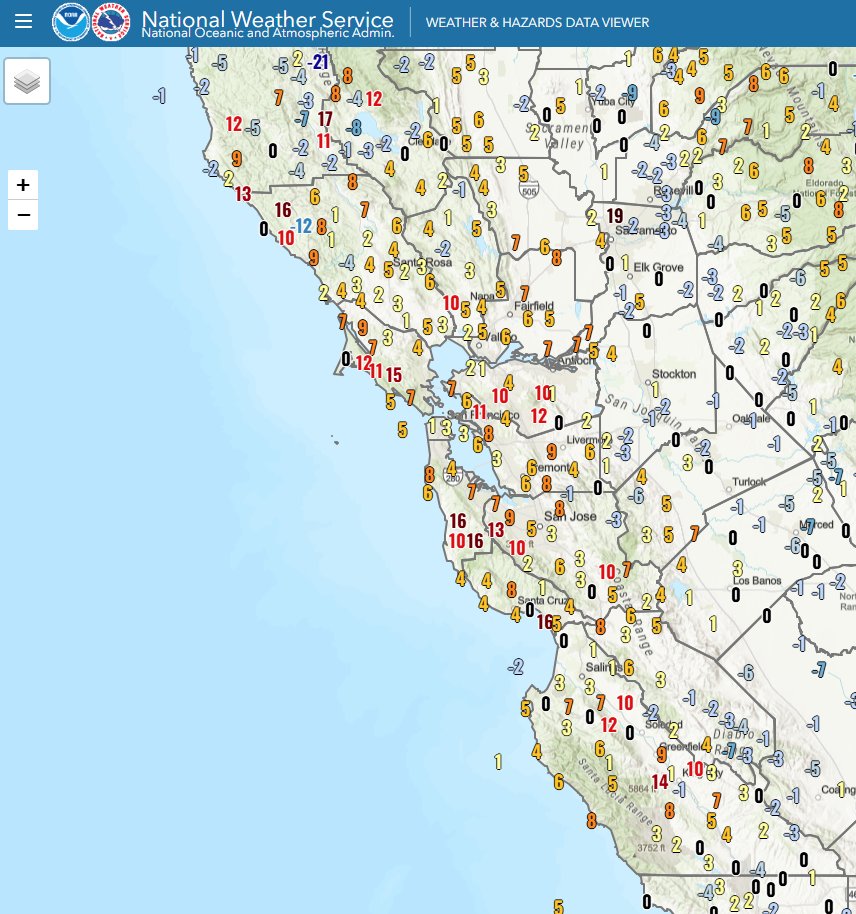The height and width of the screenshot is (914, 856).
Task: Click the NOAA logo
Action: [71, 22]
